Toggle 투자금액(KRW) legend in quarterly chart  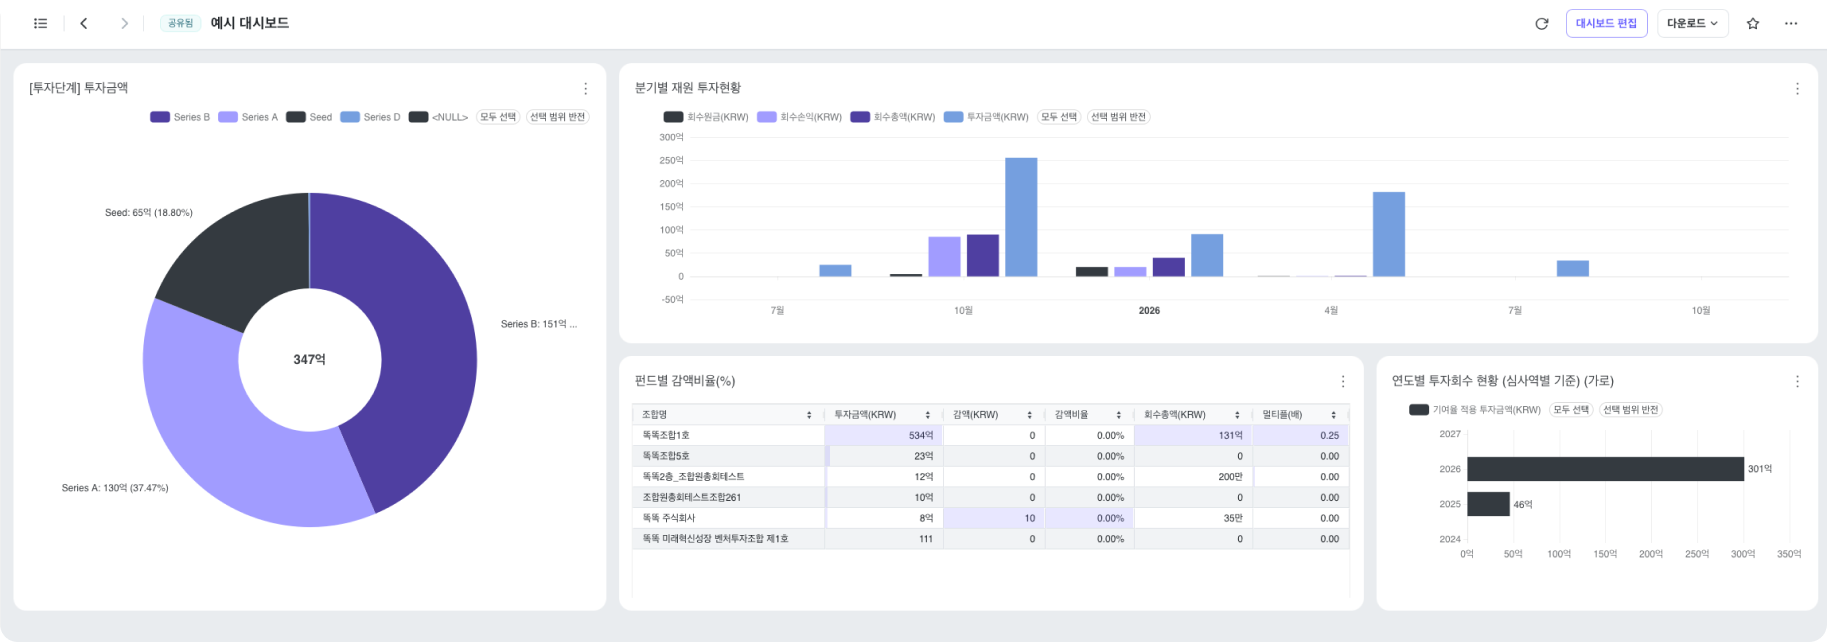(x=986, y=117)
